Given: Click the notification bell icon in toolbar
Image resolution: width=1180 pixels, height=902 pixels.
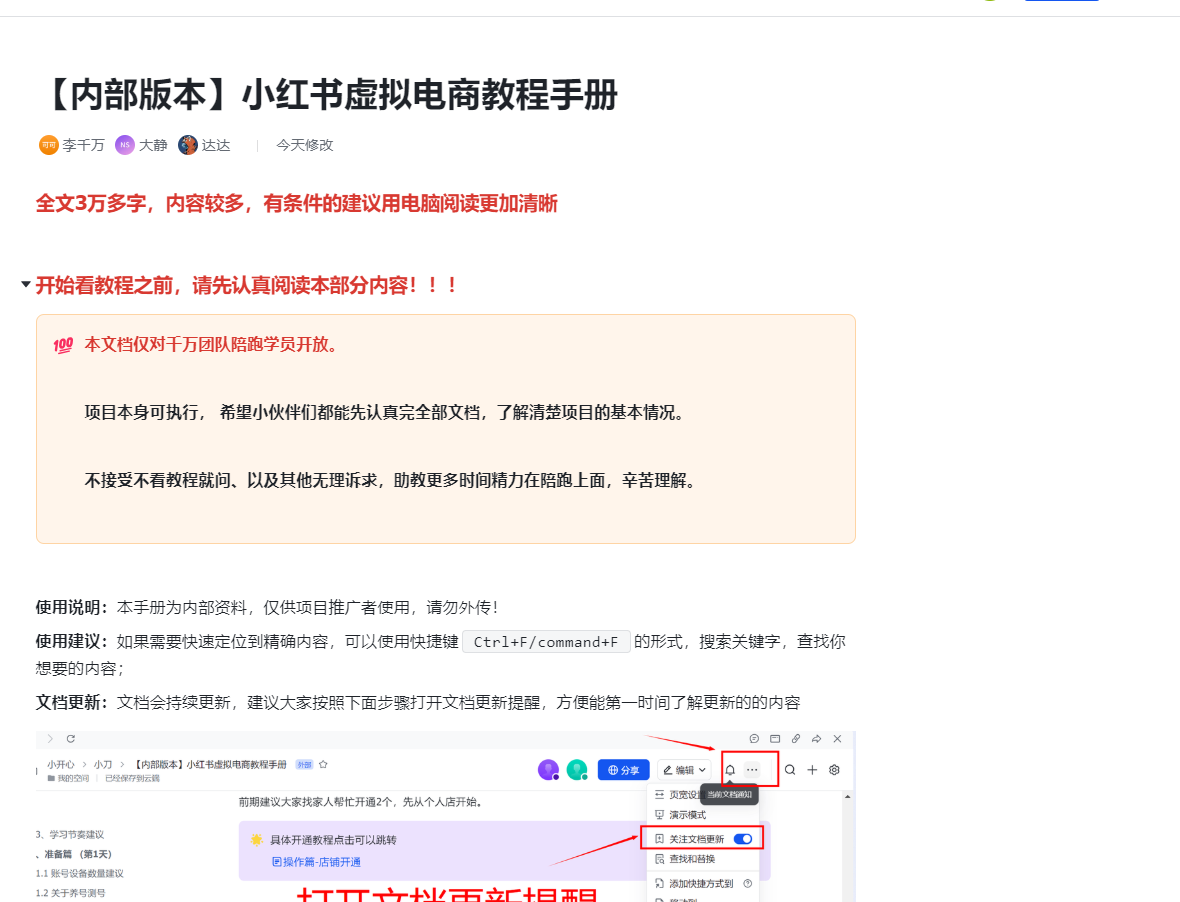Looking at the screenshot, I should (x=730, y=770).
